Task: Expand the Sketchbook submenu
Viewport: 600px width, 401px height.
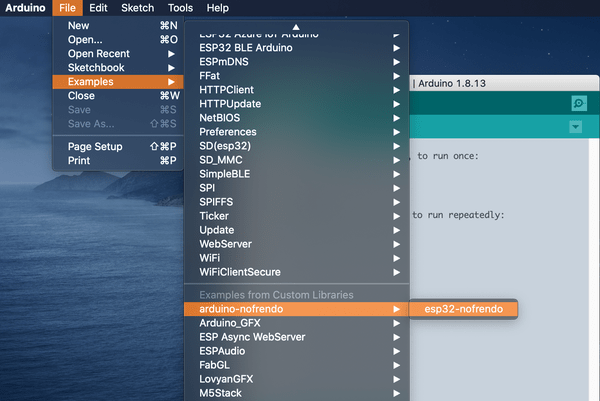Action: click(118, 68)
